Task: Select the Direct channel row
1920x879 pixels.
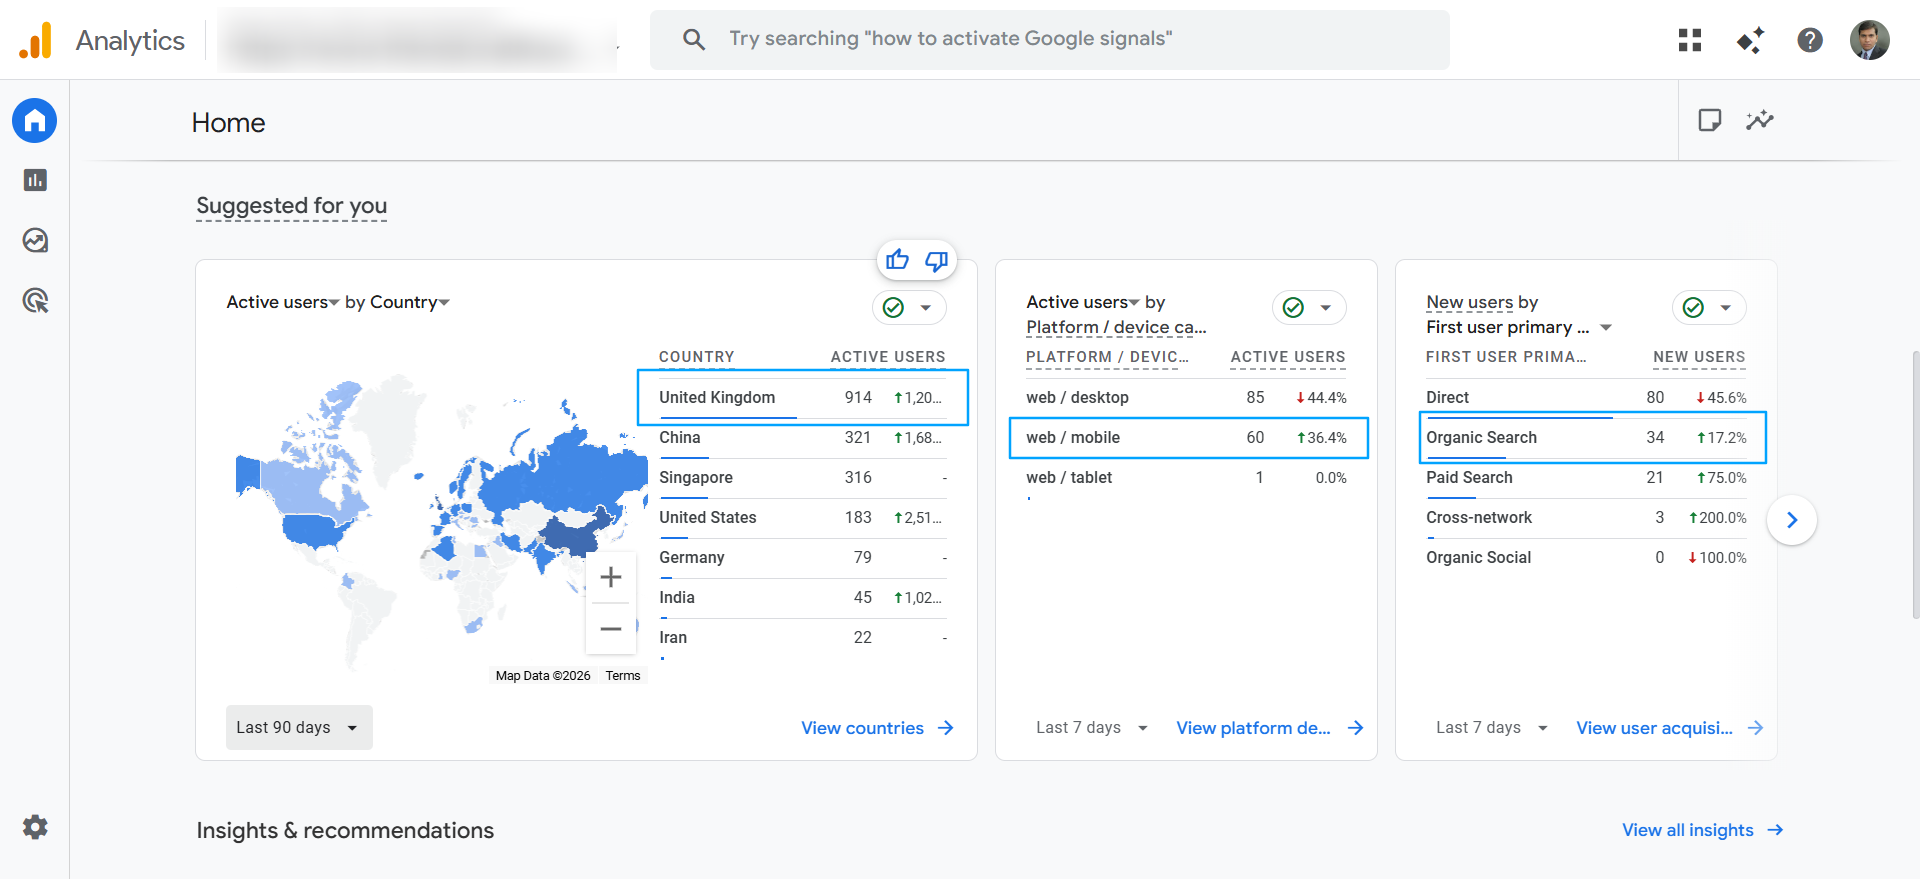Action: pyautogui.click(x=1586, y=398)
